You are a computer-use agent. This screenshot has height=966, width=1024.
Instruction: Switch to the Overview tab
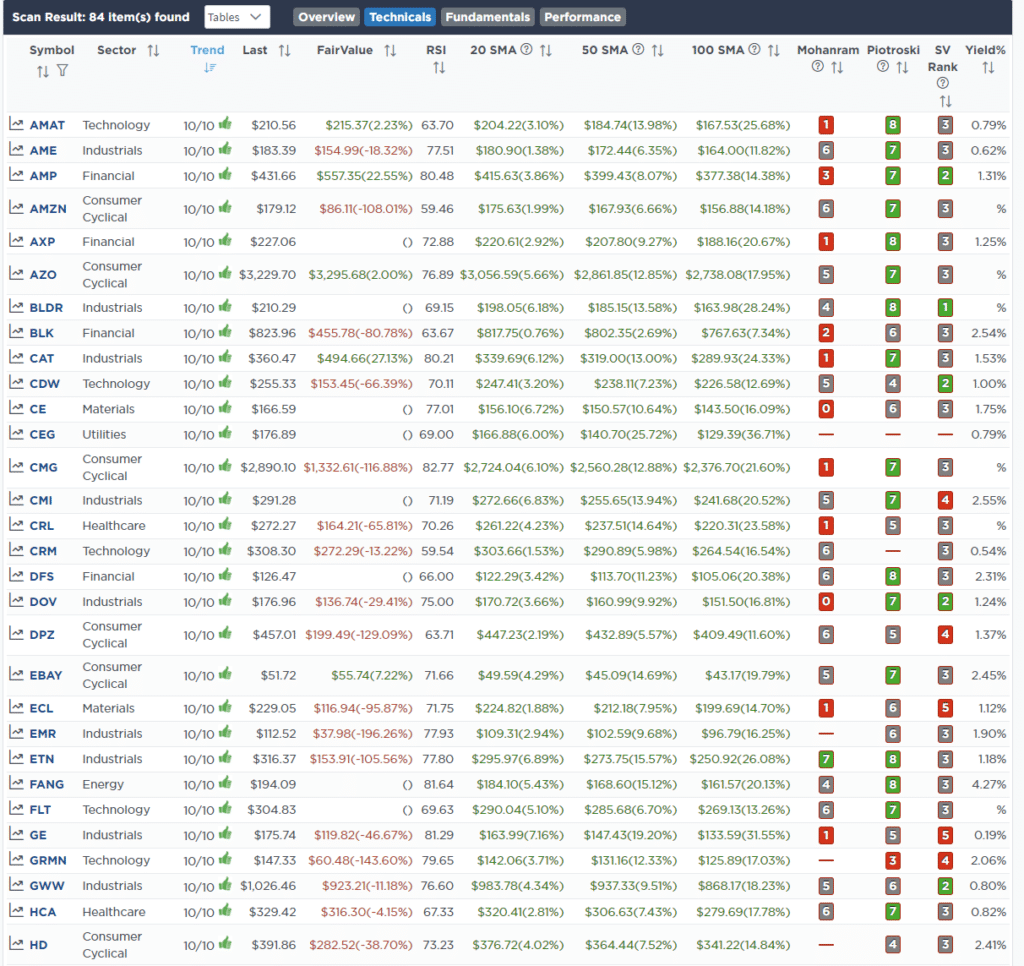(x=327, y=17)
